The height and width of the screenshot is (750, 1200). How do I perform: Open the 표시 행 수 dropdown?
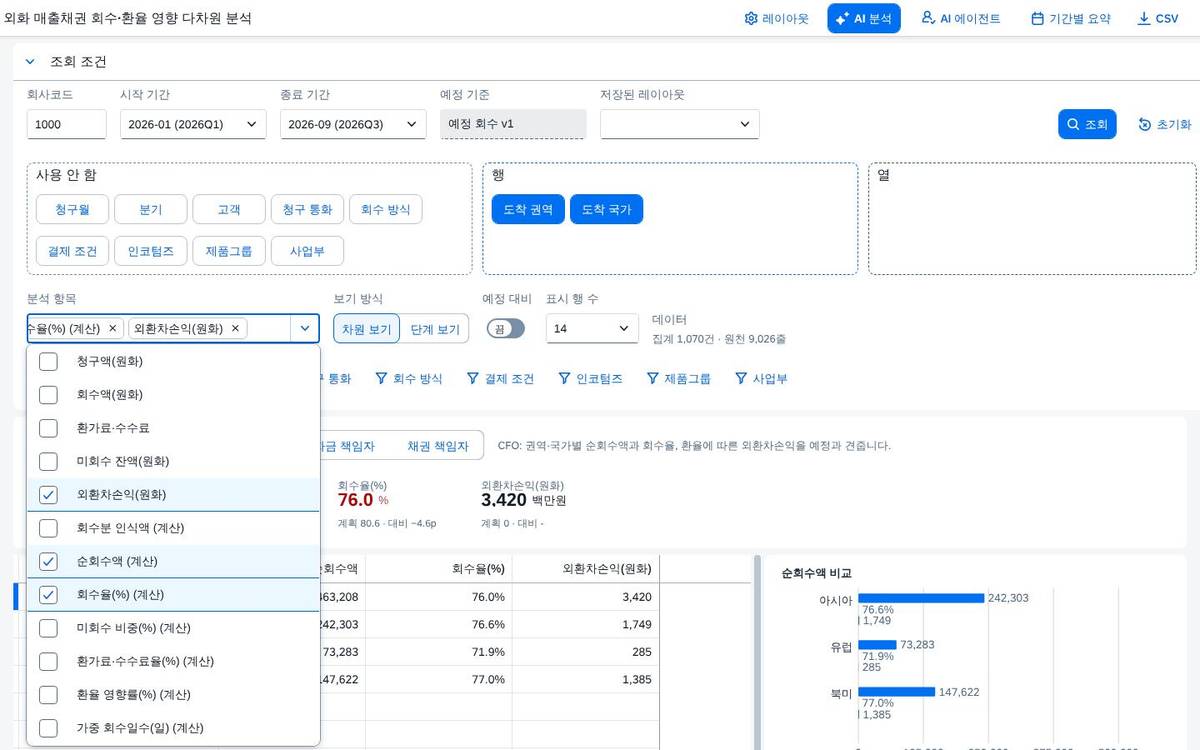coord(592,328)
